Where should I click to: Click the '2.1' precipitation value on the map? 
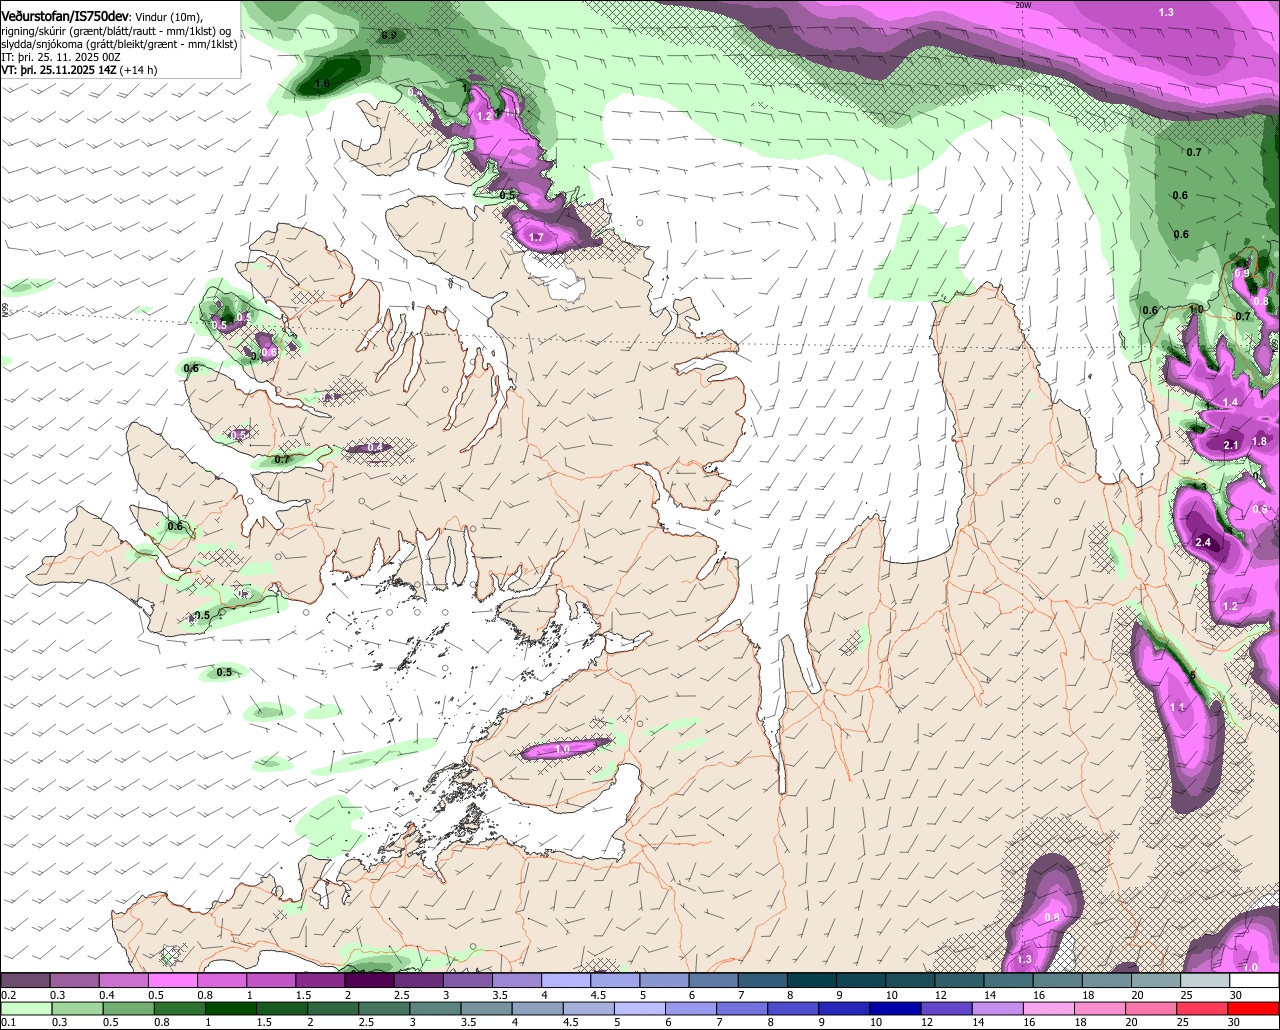[1231, 445]
